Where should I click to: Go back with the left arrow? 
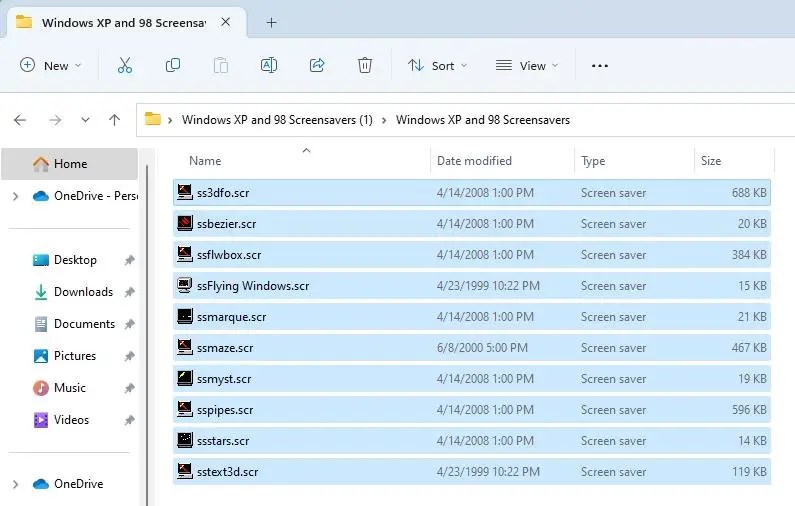[20, 120]
